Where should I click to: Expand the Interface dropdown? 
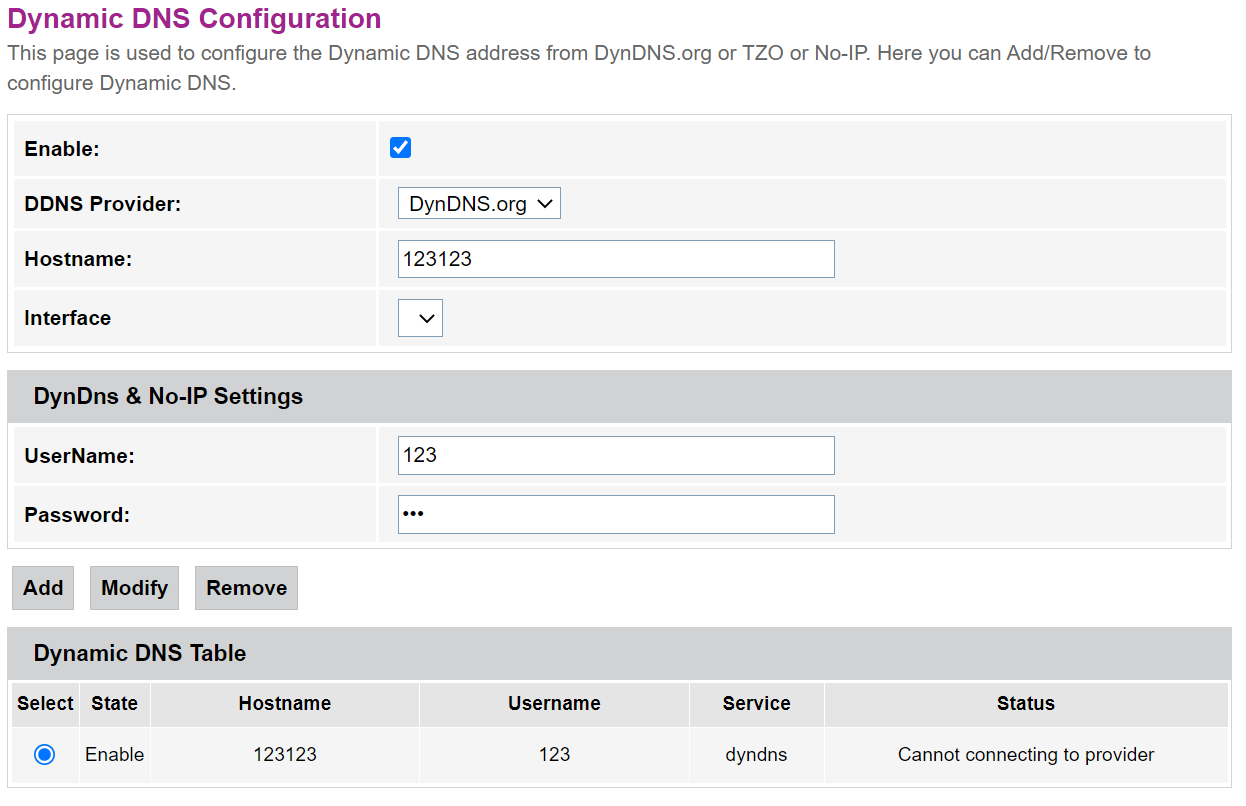click(x=420, y=319)
